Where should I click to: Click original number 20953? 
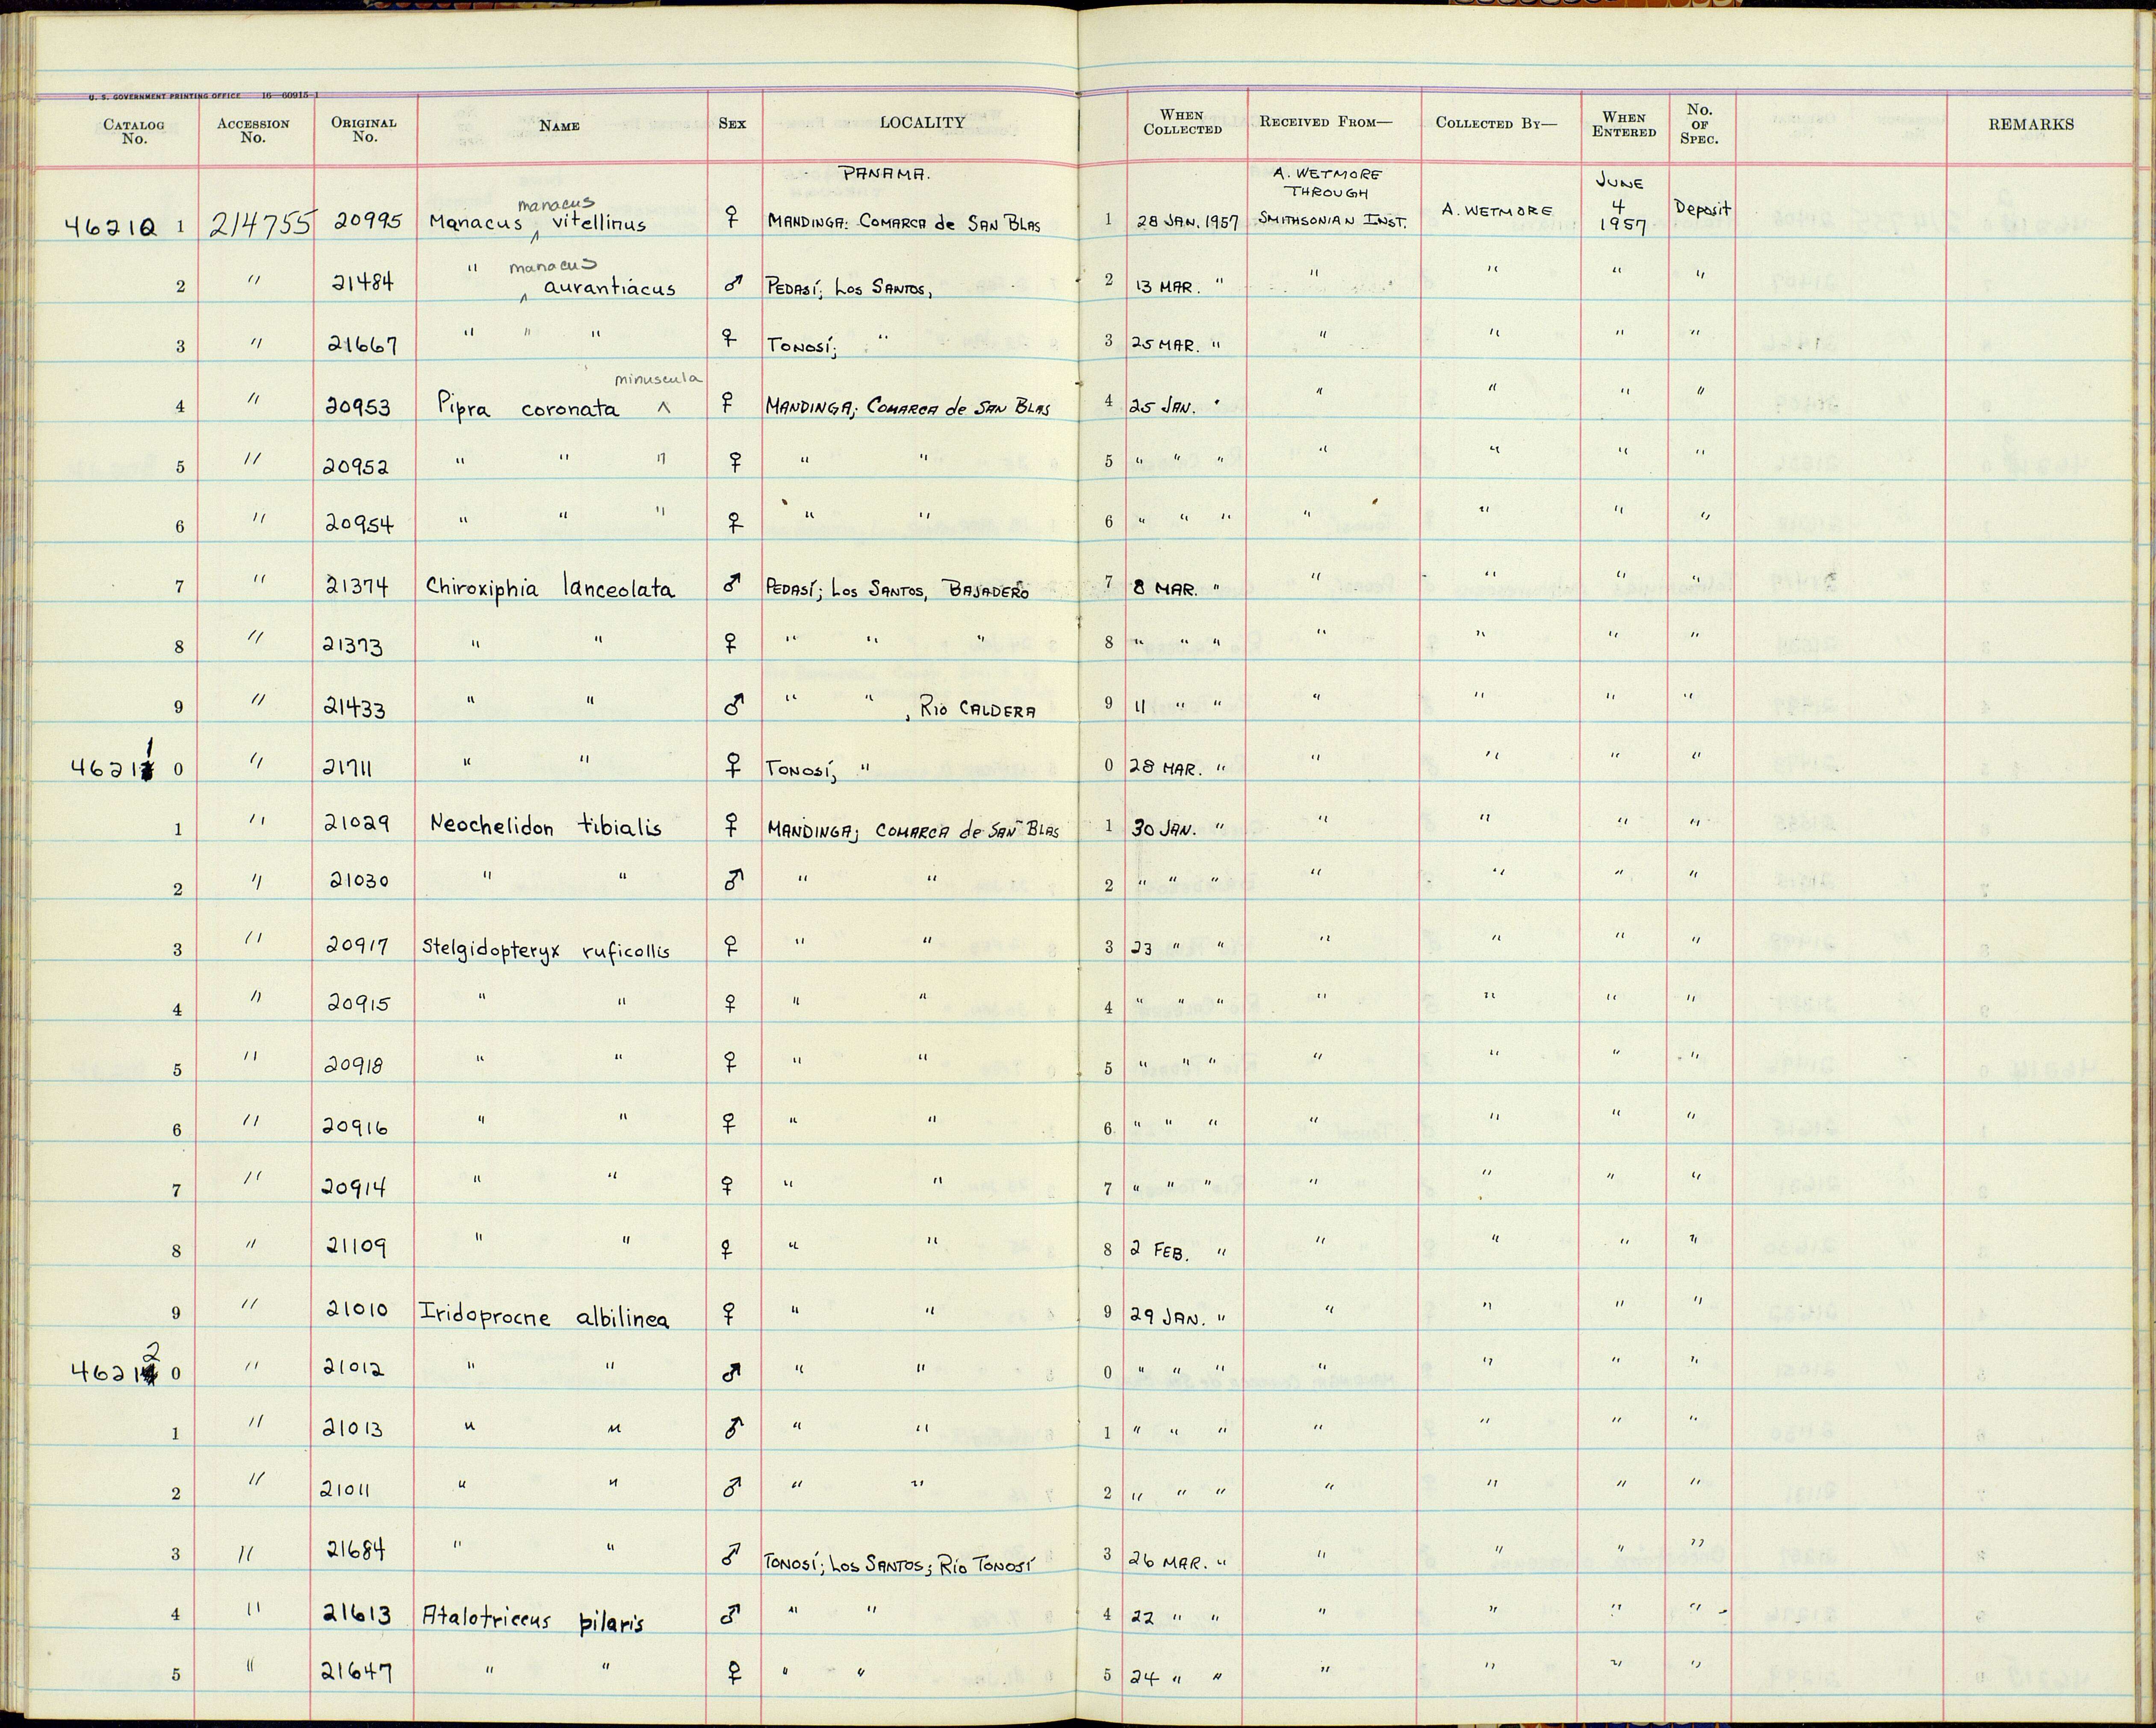[358, 407]
